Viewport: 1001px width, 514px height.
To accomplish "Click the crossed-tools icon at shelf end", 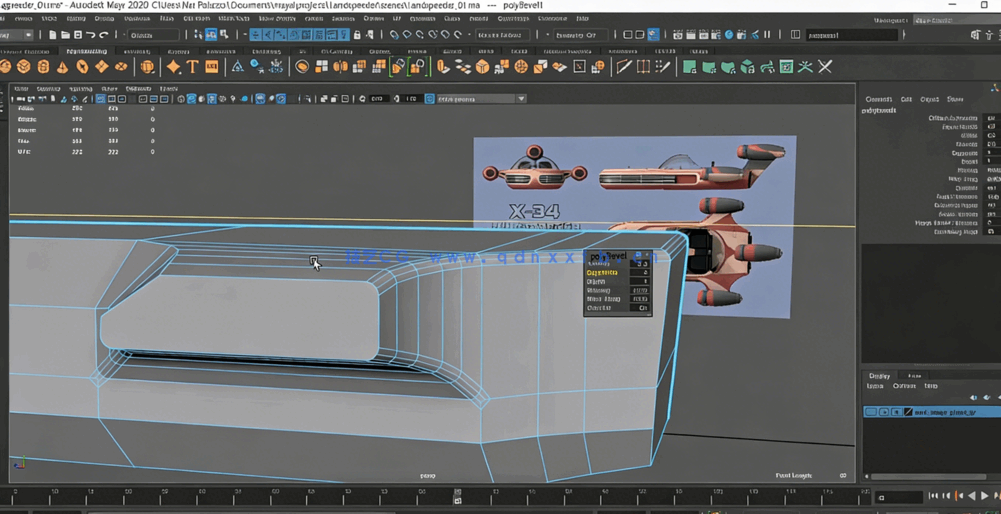I will point(825,67).
